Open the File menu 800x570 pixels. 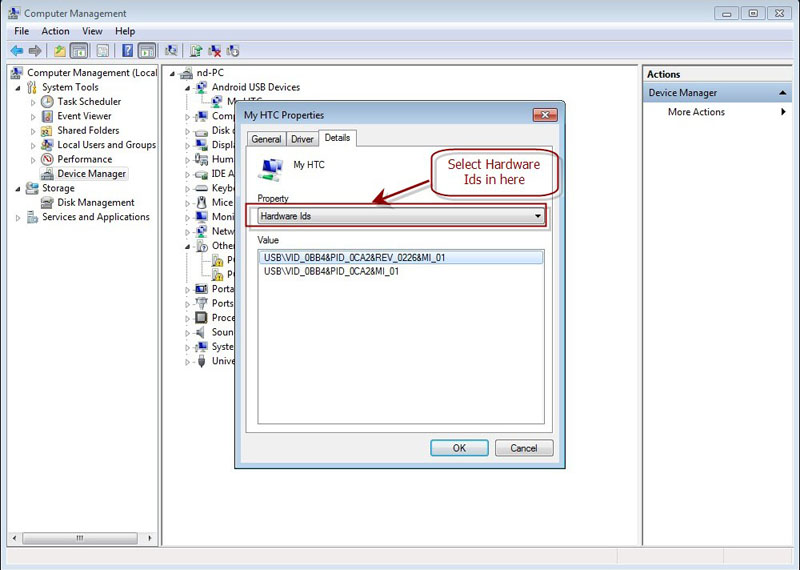click(x=21, y=31)
